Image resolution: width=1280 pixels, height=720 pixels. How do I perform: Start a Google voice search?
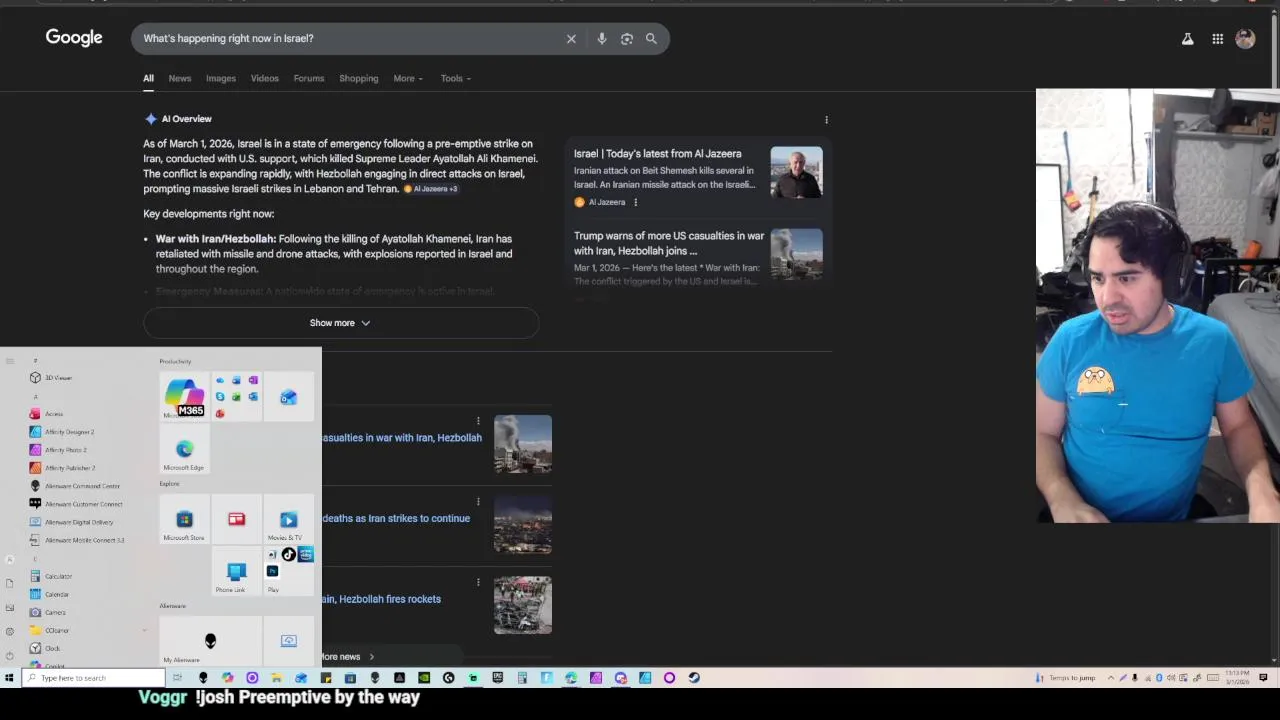click(x=601, y=39)
